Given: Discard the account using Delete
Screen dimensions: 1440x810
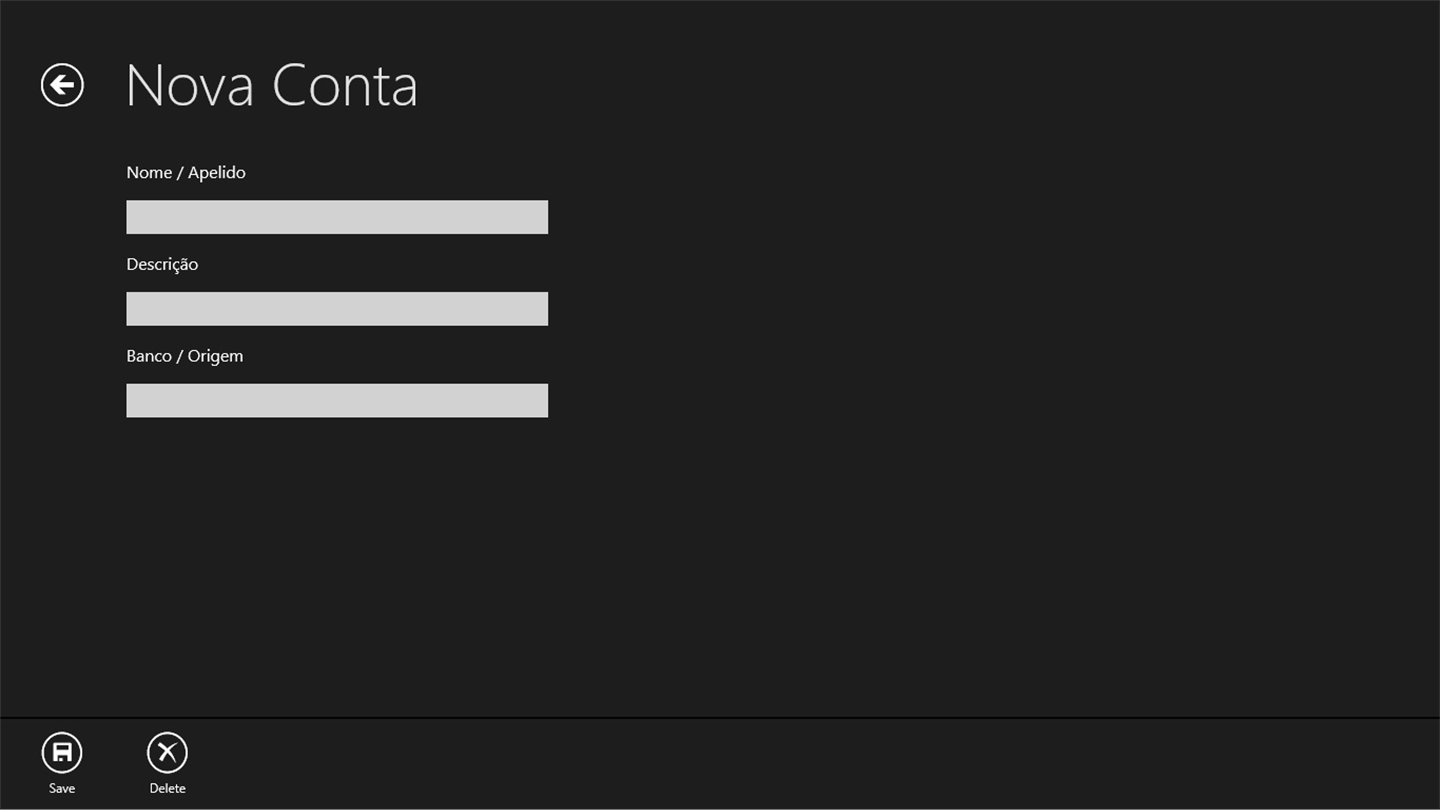Looking at the screenshot, I should pos(167,753).
